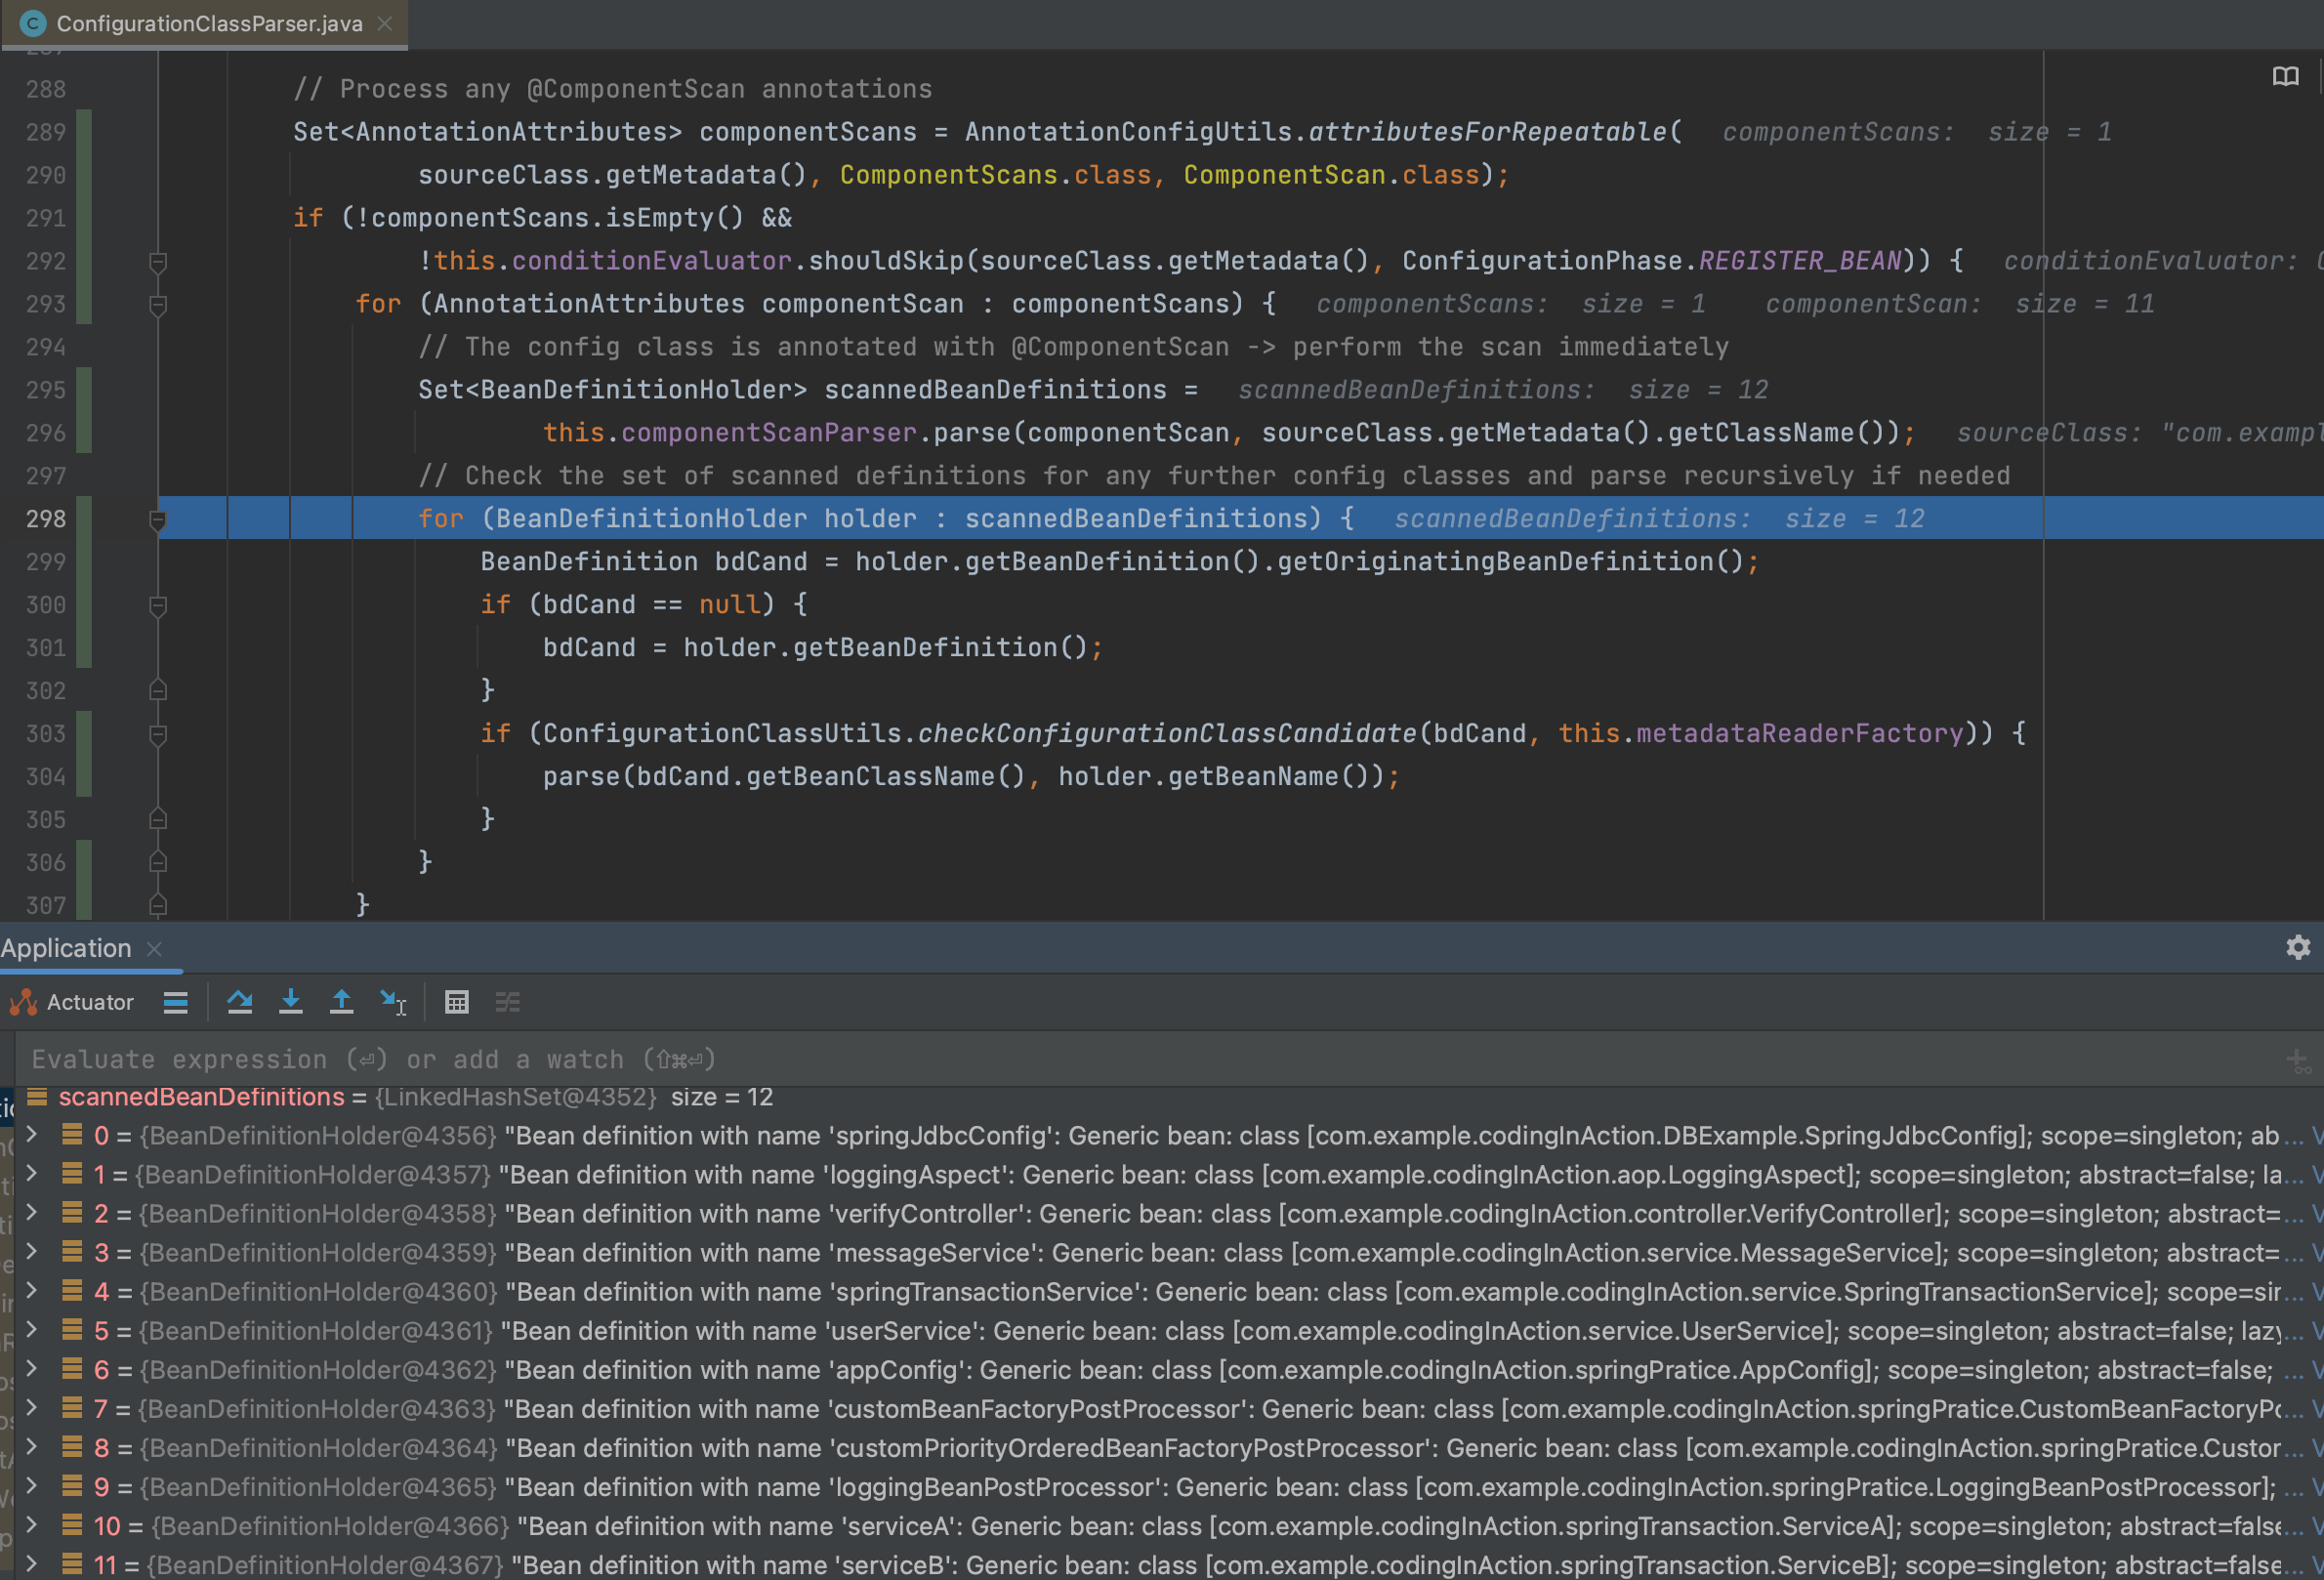The height and width of the screenshot is (1580, 2324).
Task: Collapse code fold at line 298
Action: point(157,519)
